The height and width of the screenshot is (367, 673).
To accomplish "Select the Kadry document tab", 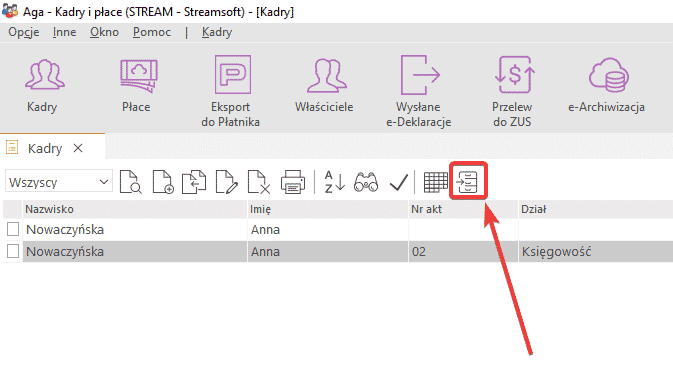I will point(45,149).
